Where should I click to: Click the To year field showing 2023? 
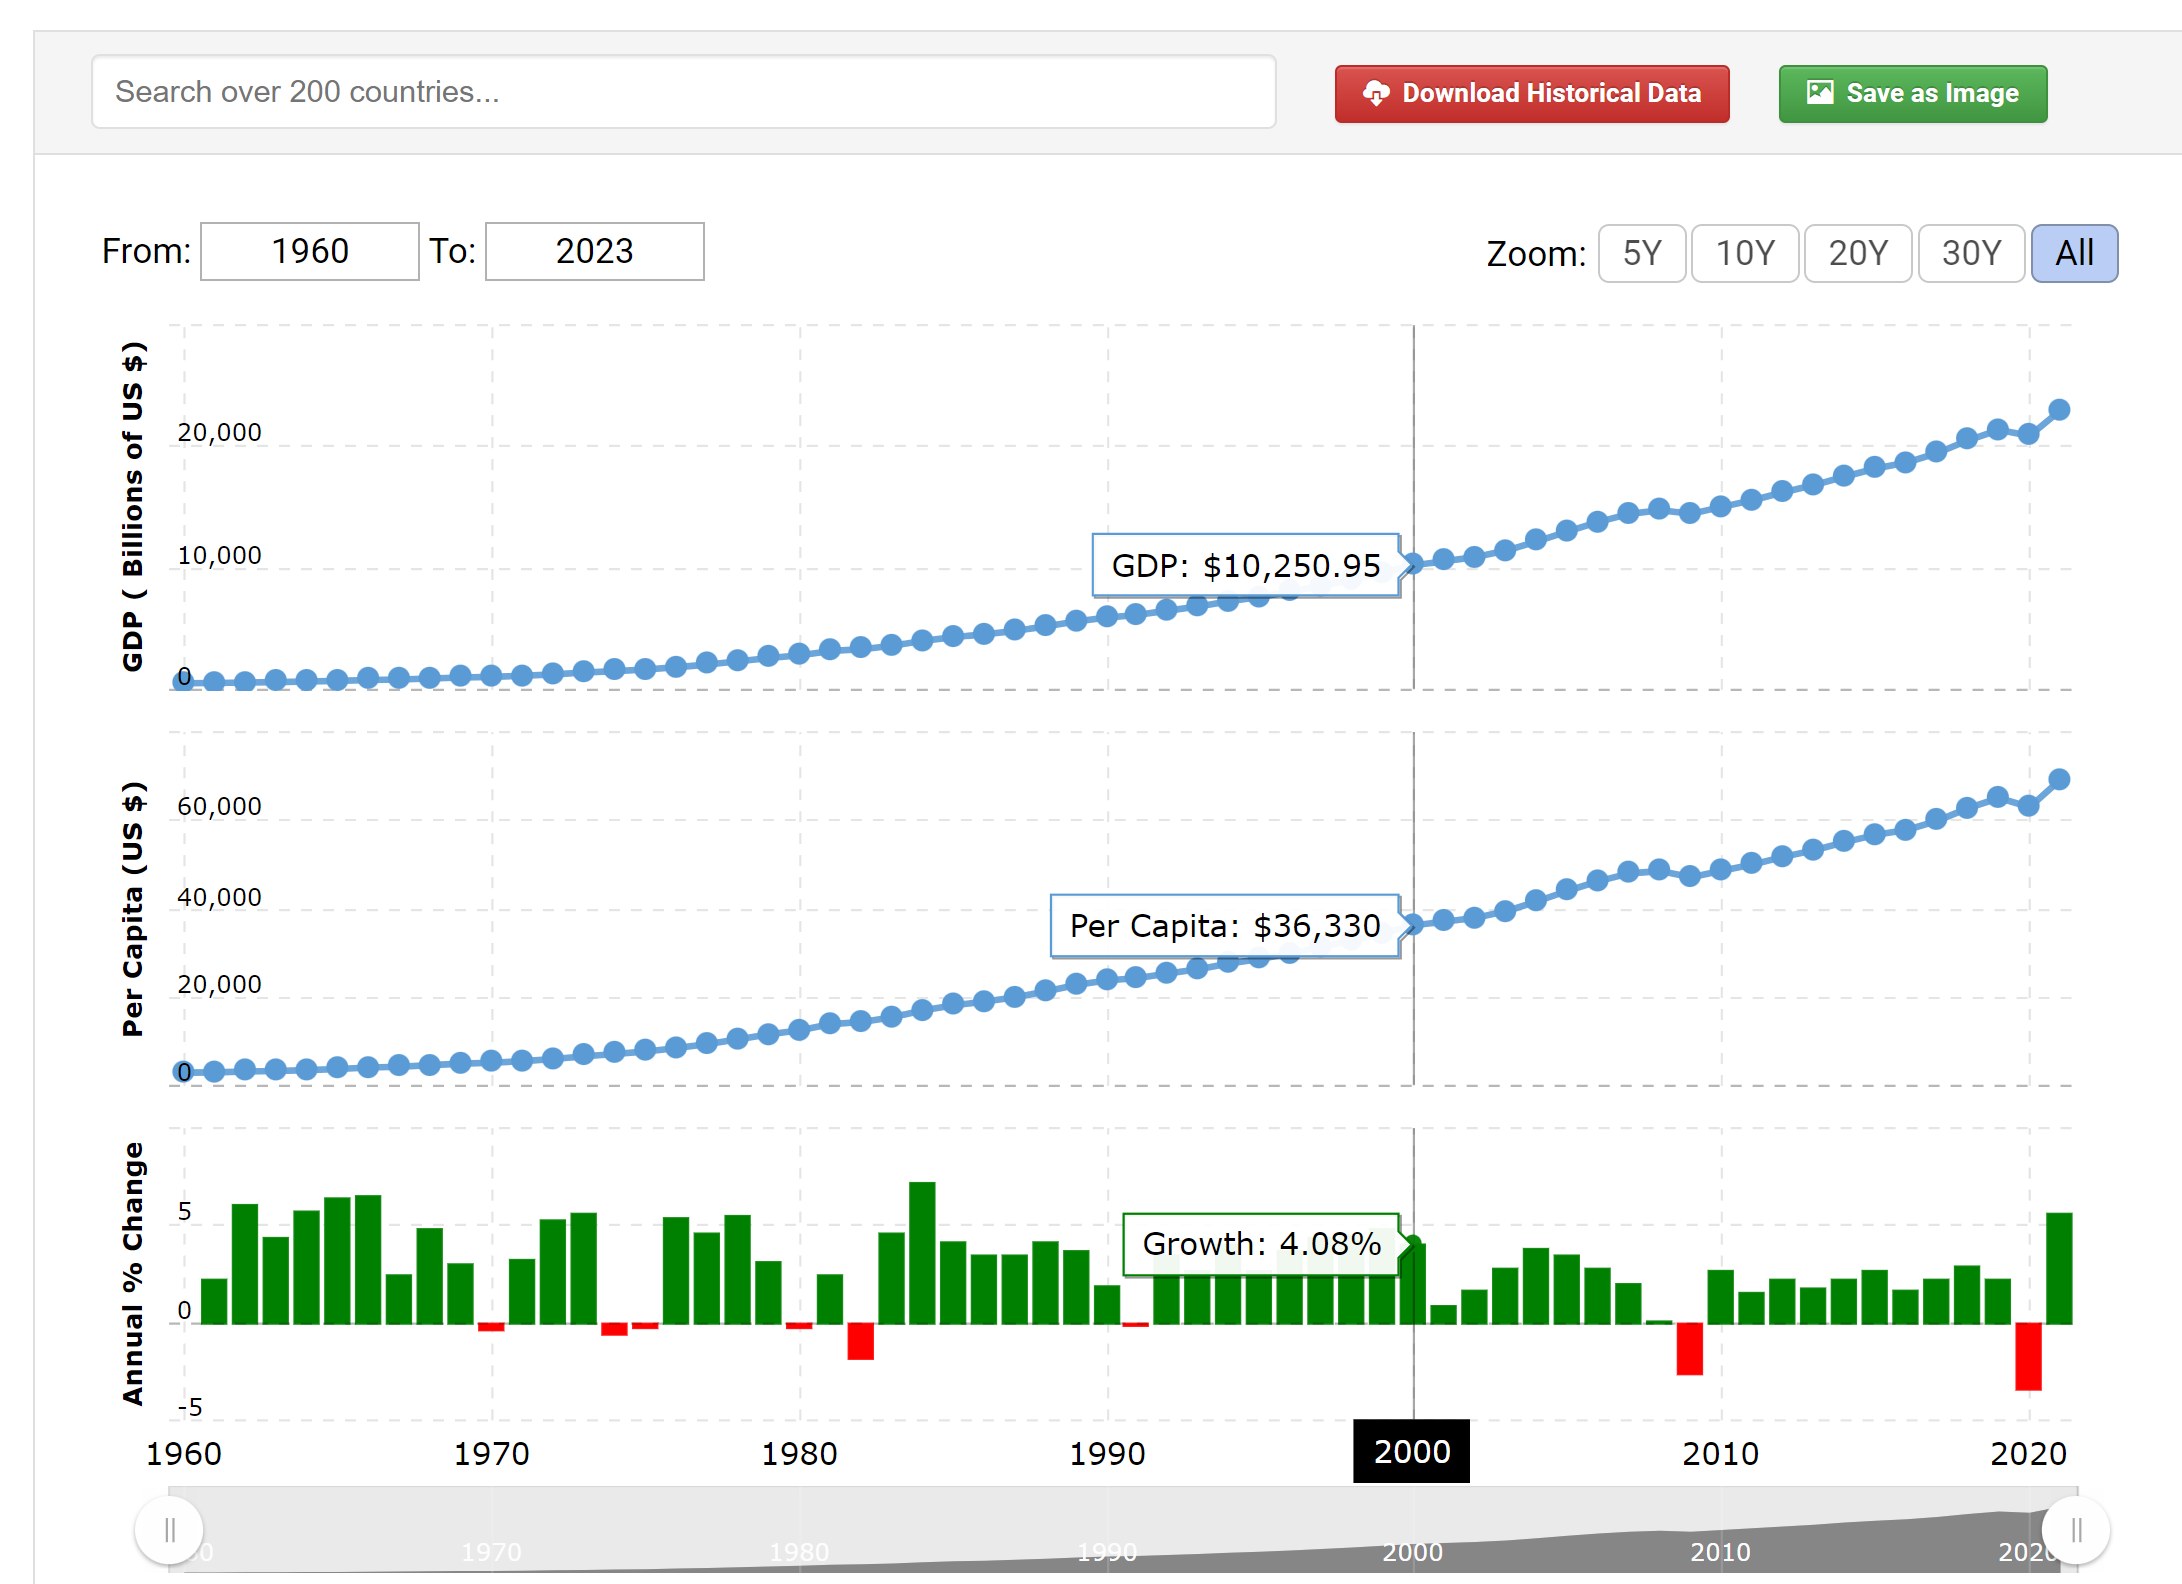point(594,251)
